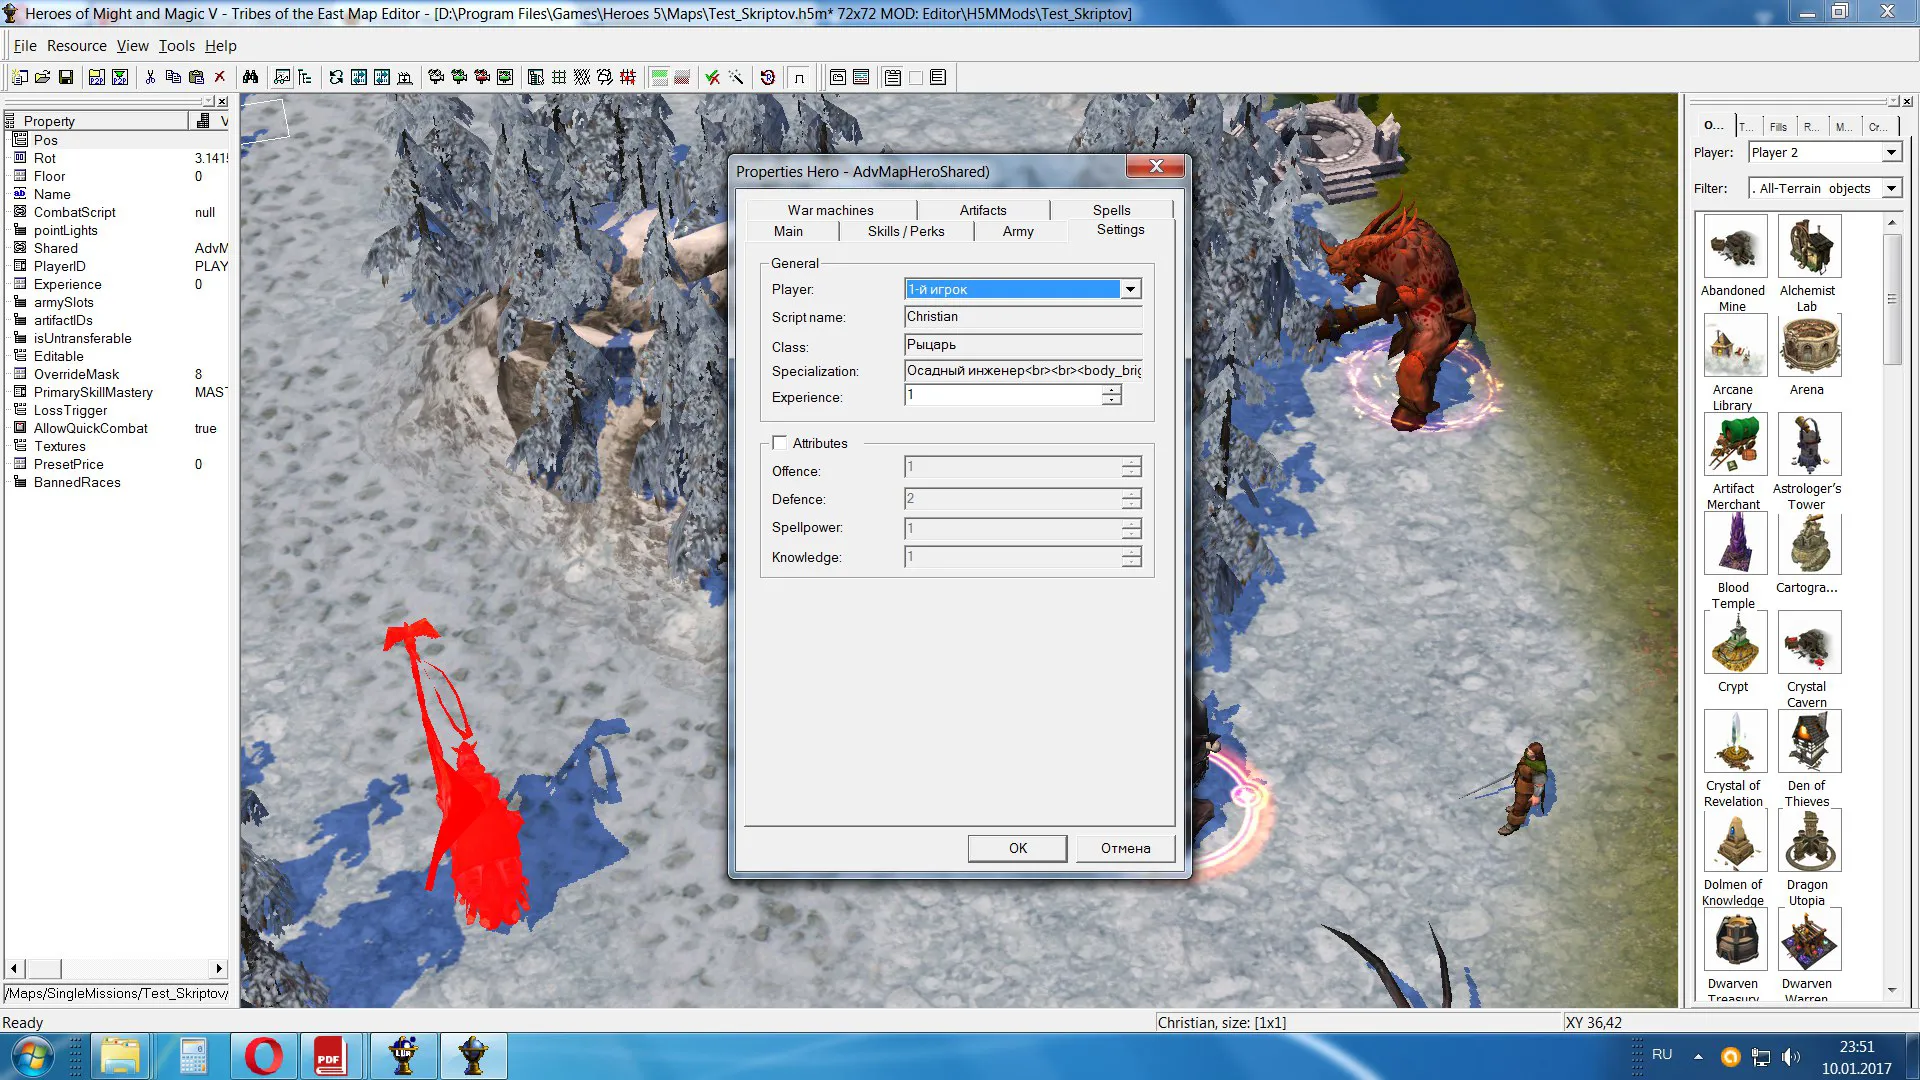Click the Specialization text field
Screen dimensions: 1920x1080
pos(1023,371)
